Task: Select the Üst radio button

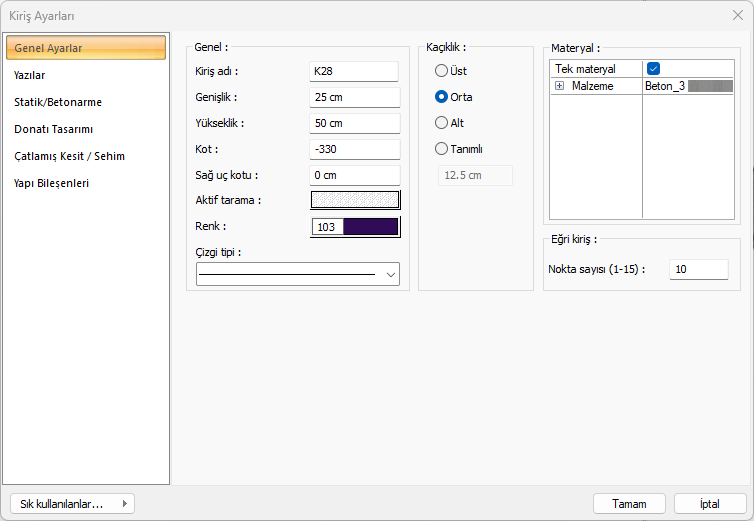Action: click(x=441, y=71)
